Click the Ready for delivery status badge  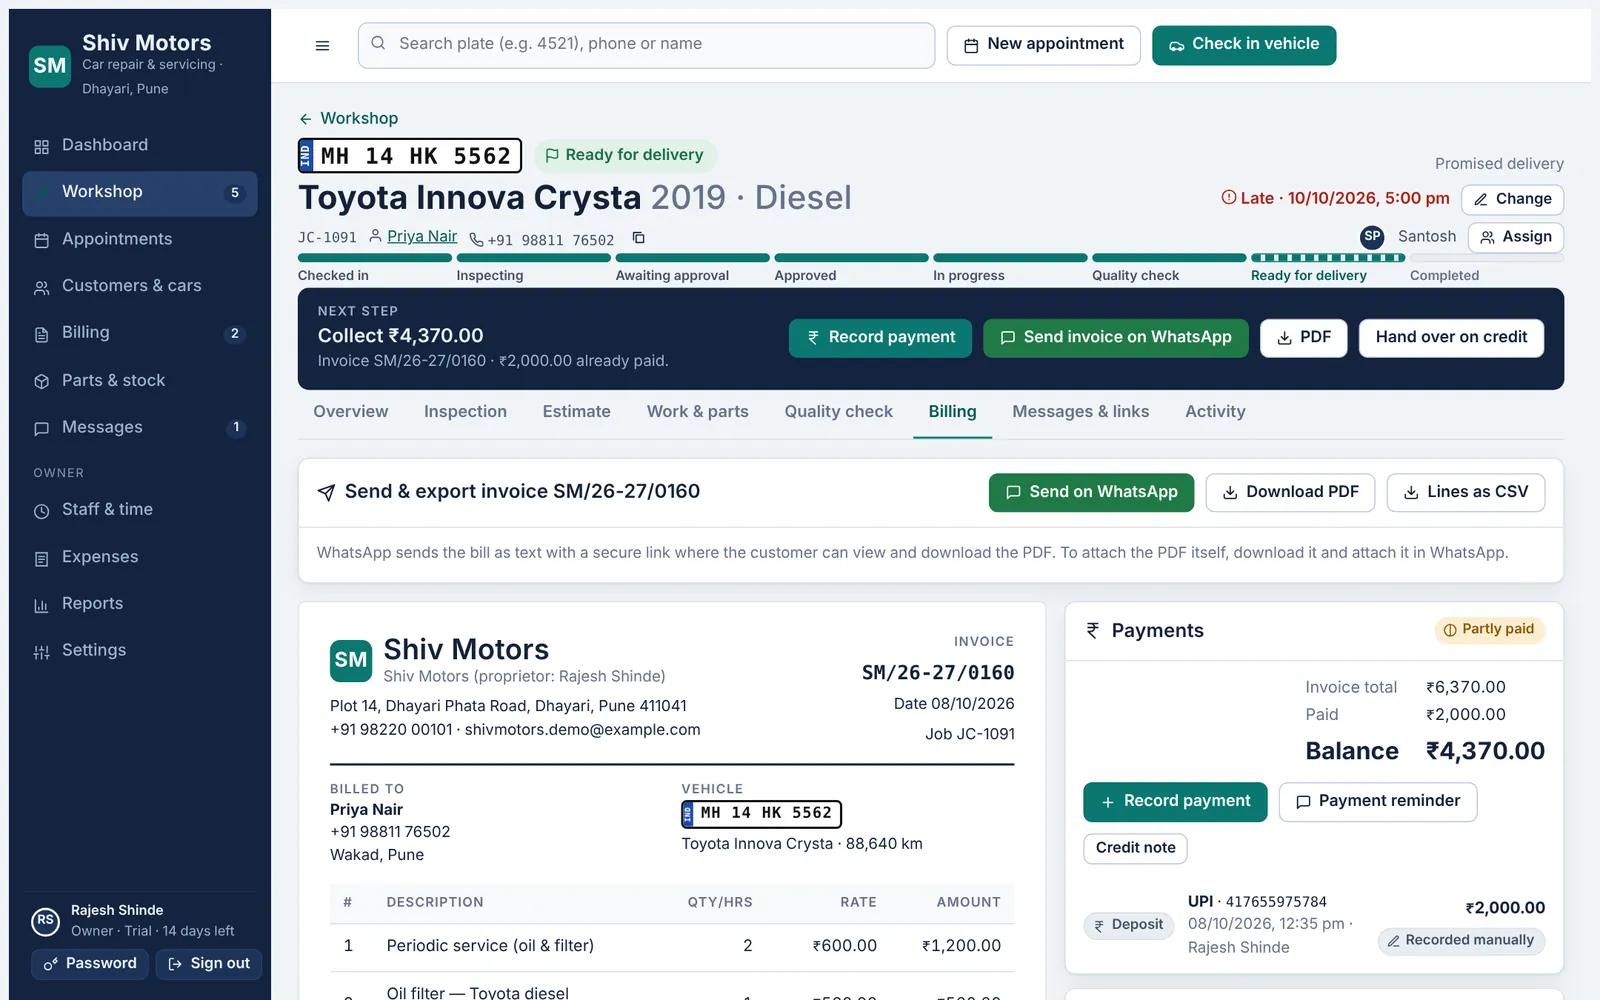625,156
